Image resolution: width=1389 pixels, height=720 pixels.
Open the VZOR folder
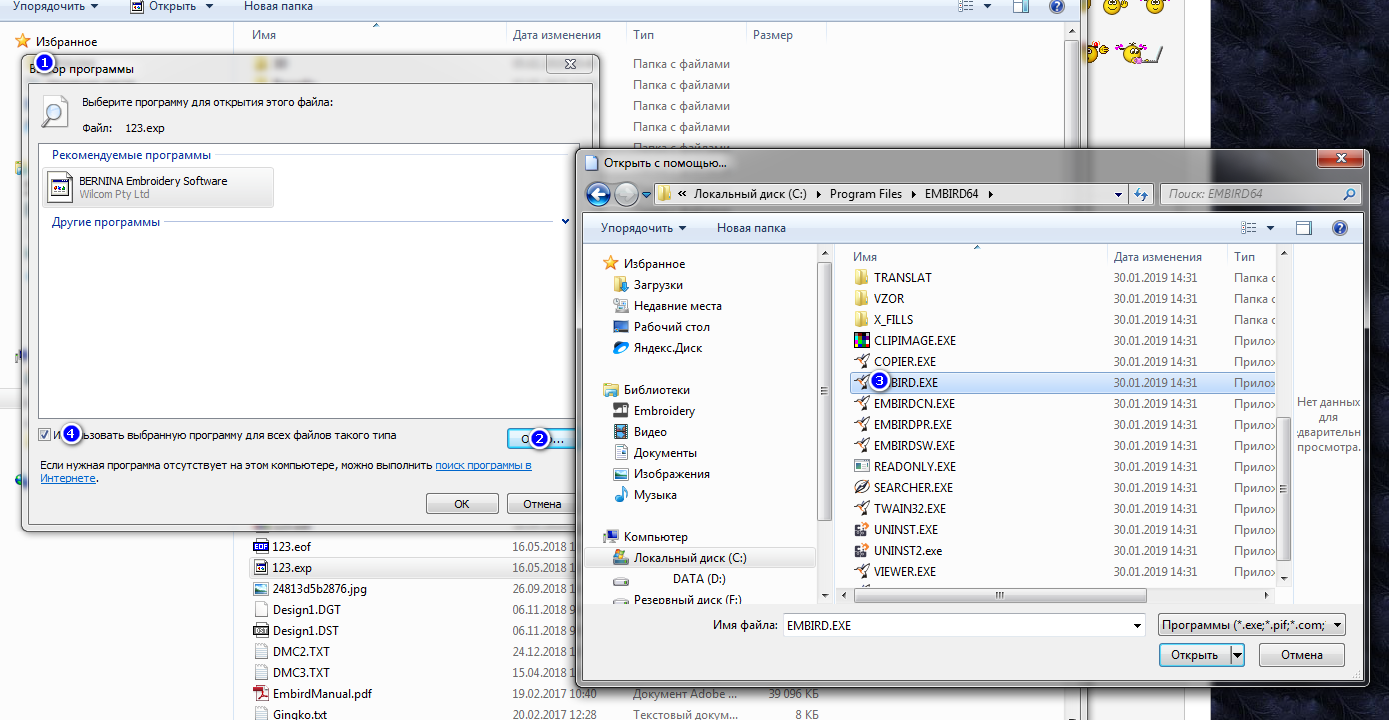pyautogui.click(x=889, y=299)
